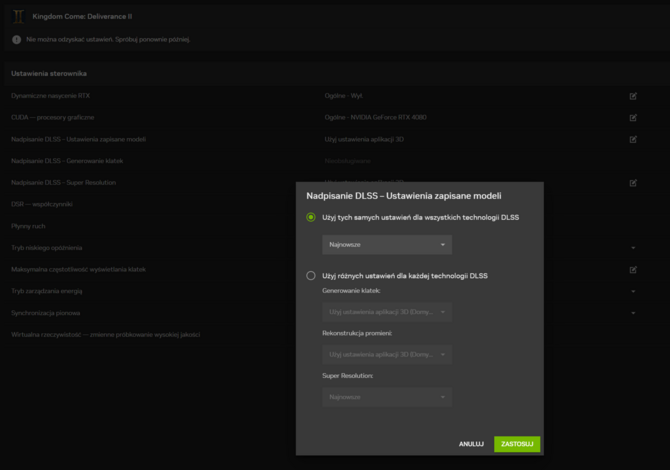Click the Ogólne - Wył. value
Screen dimensions: 670x470
click(x=344, y=96)
